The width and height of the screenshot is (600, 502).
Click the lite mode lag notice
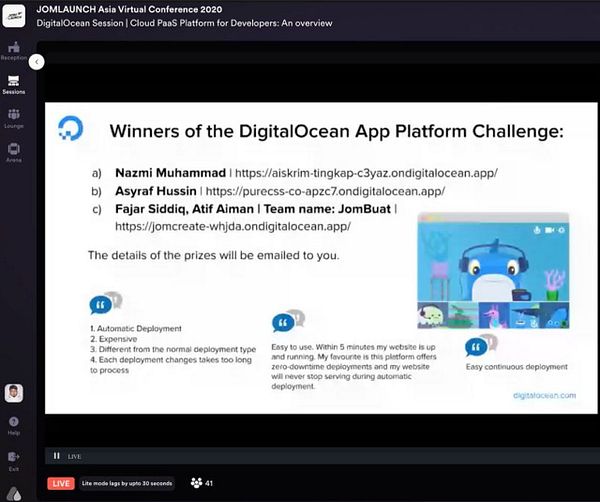point(127,483)
